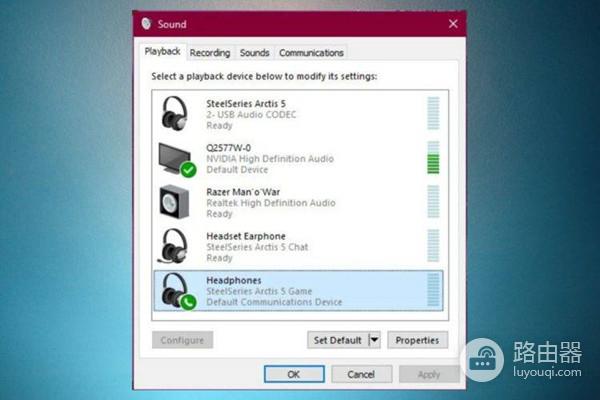Click the Headset Earphone level meter
This screenshot has height=400, width=600.
(x=433, y=246)
